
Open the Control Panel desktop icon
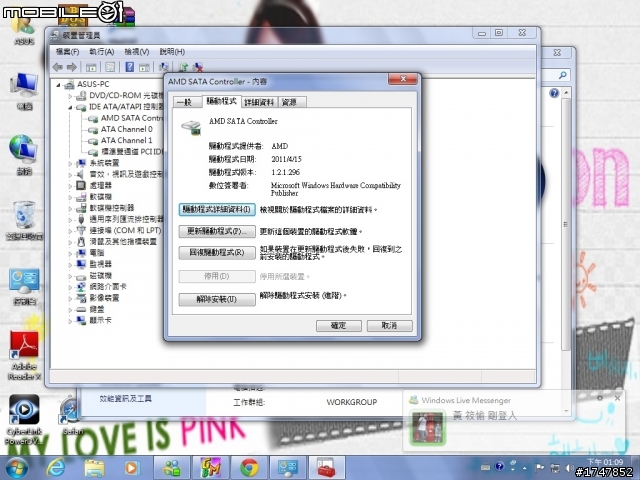(x=24, y=287)
